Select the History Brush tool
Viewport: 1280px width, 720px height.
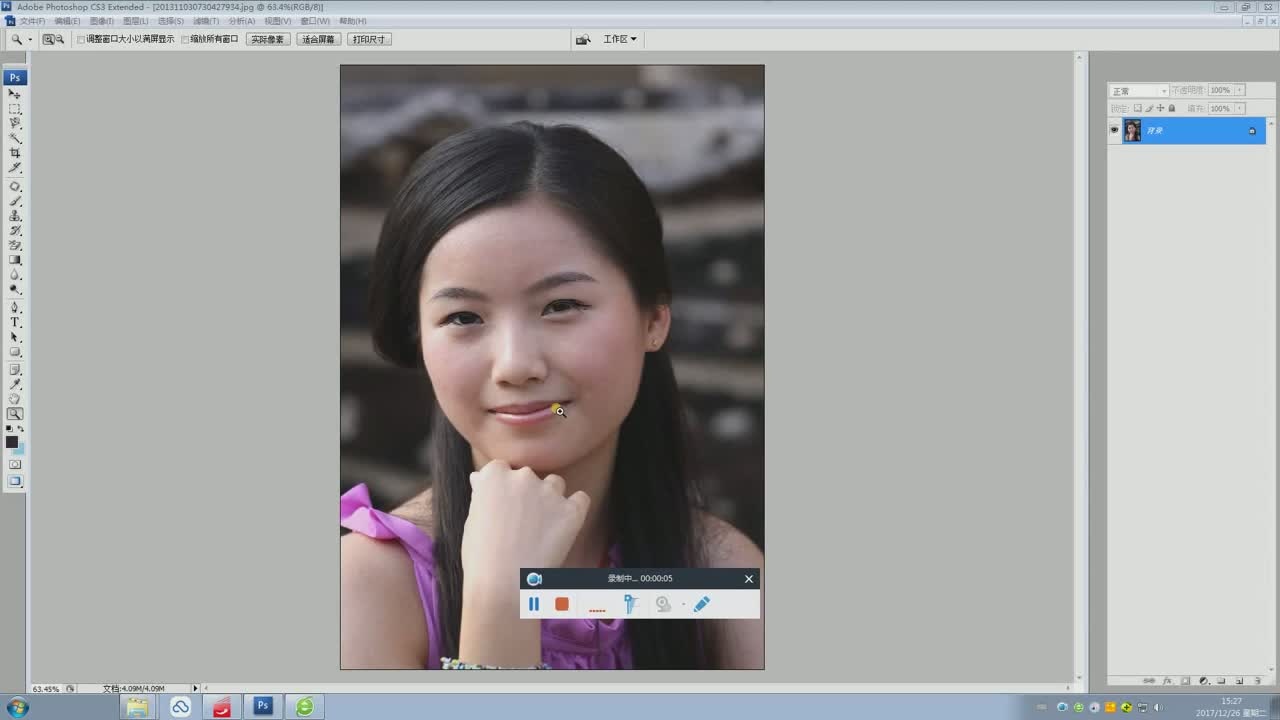[x=15, y=230]
